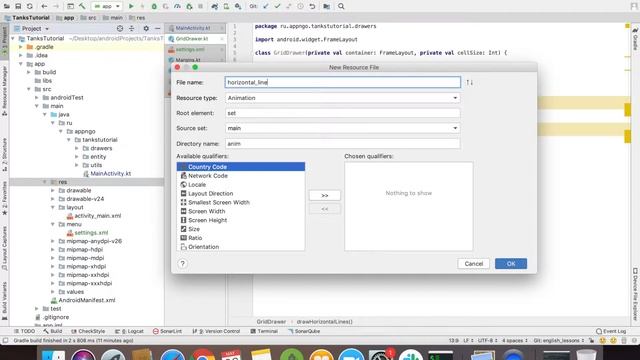This screenshot has height=360, width=640.
Task: Click the Directory name field
Action: (342, 144)
